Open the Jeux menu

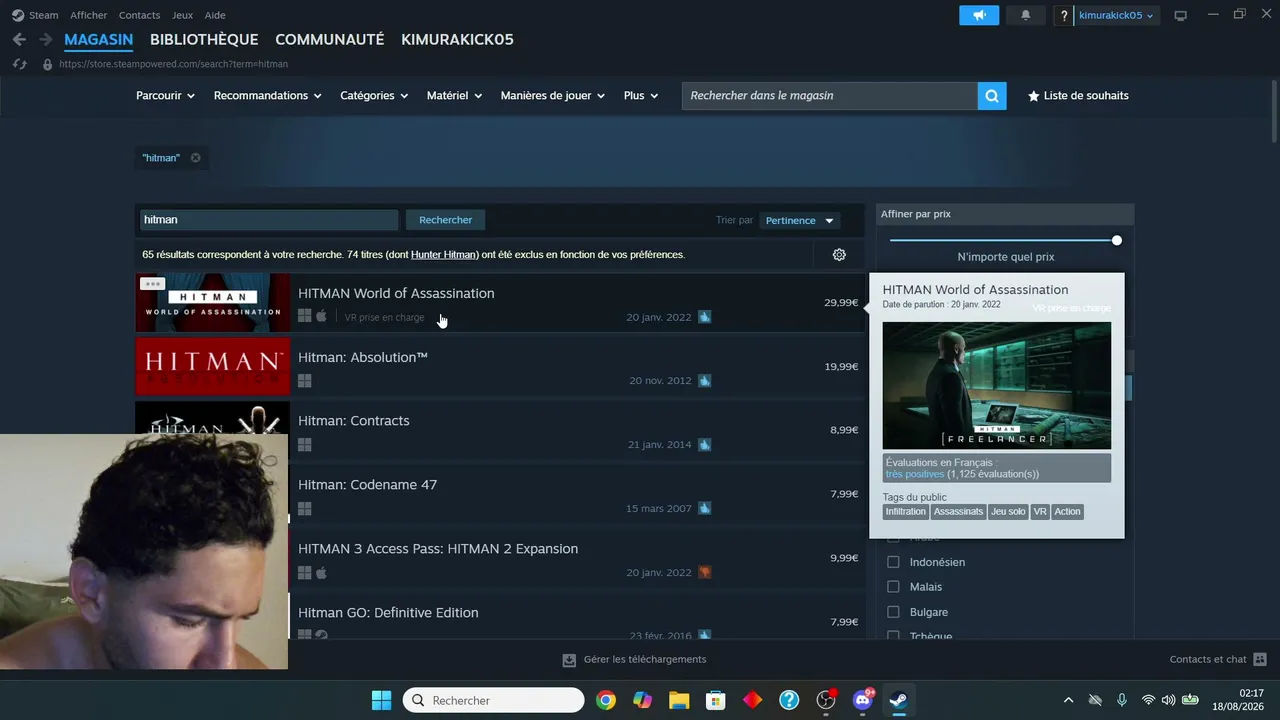point(182,15)
